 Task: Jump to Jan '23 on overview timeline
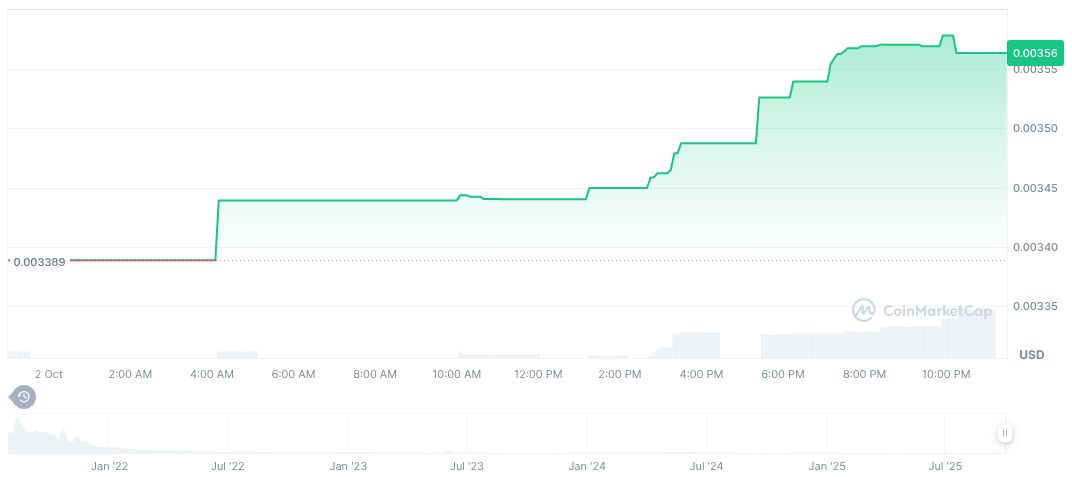[x=347, y=466]
